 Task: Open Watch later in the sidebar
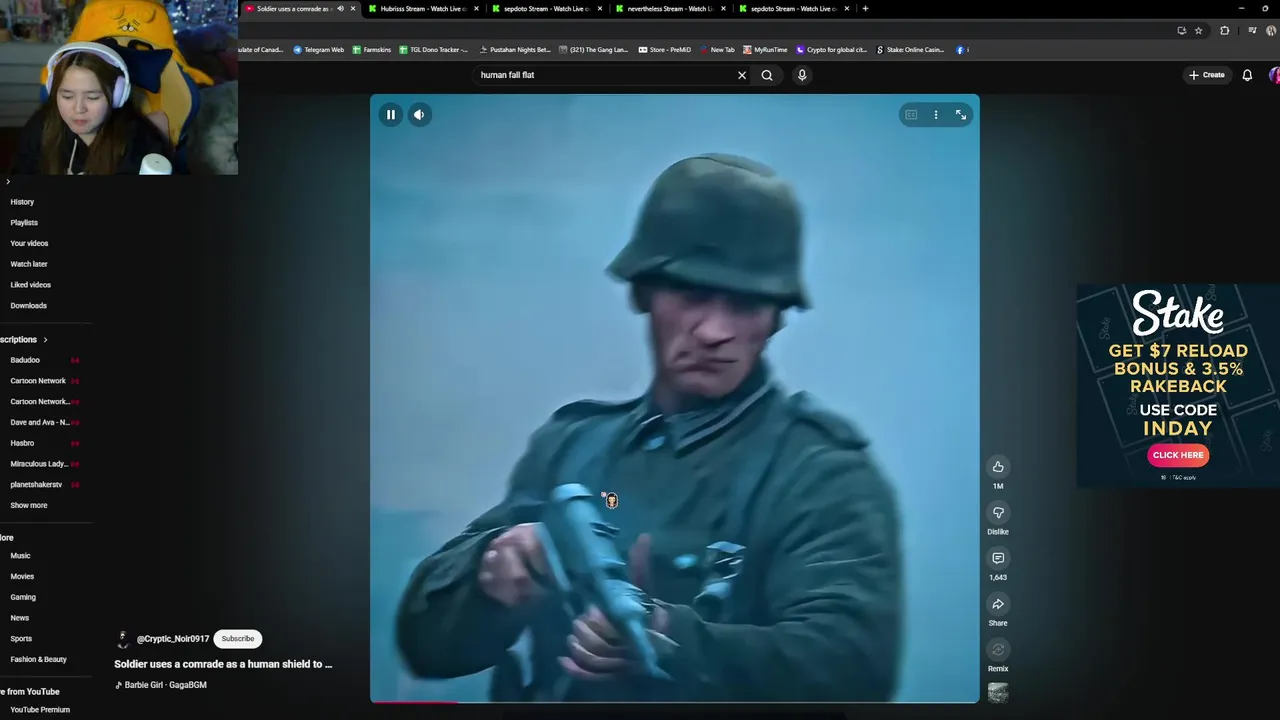[29, 264]
